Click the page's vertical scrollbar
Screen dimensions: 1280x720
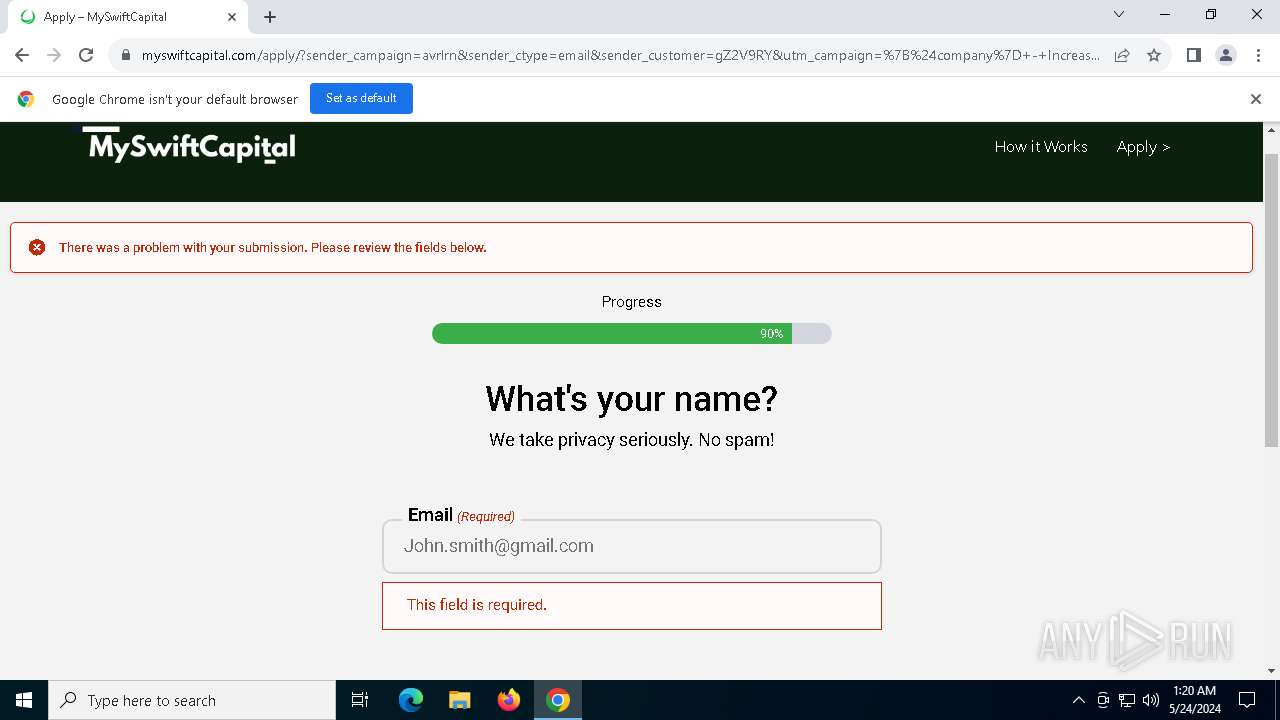click(x=1272, y=300)
